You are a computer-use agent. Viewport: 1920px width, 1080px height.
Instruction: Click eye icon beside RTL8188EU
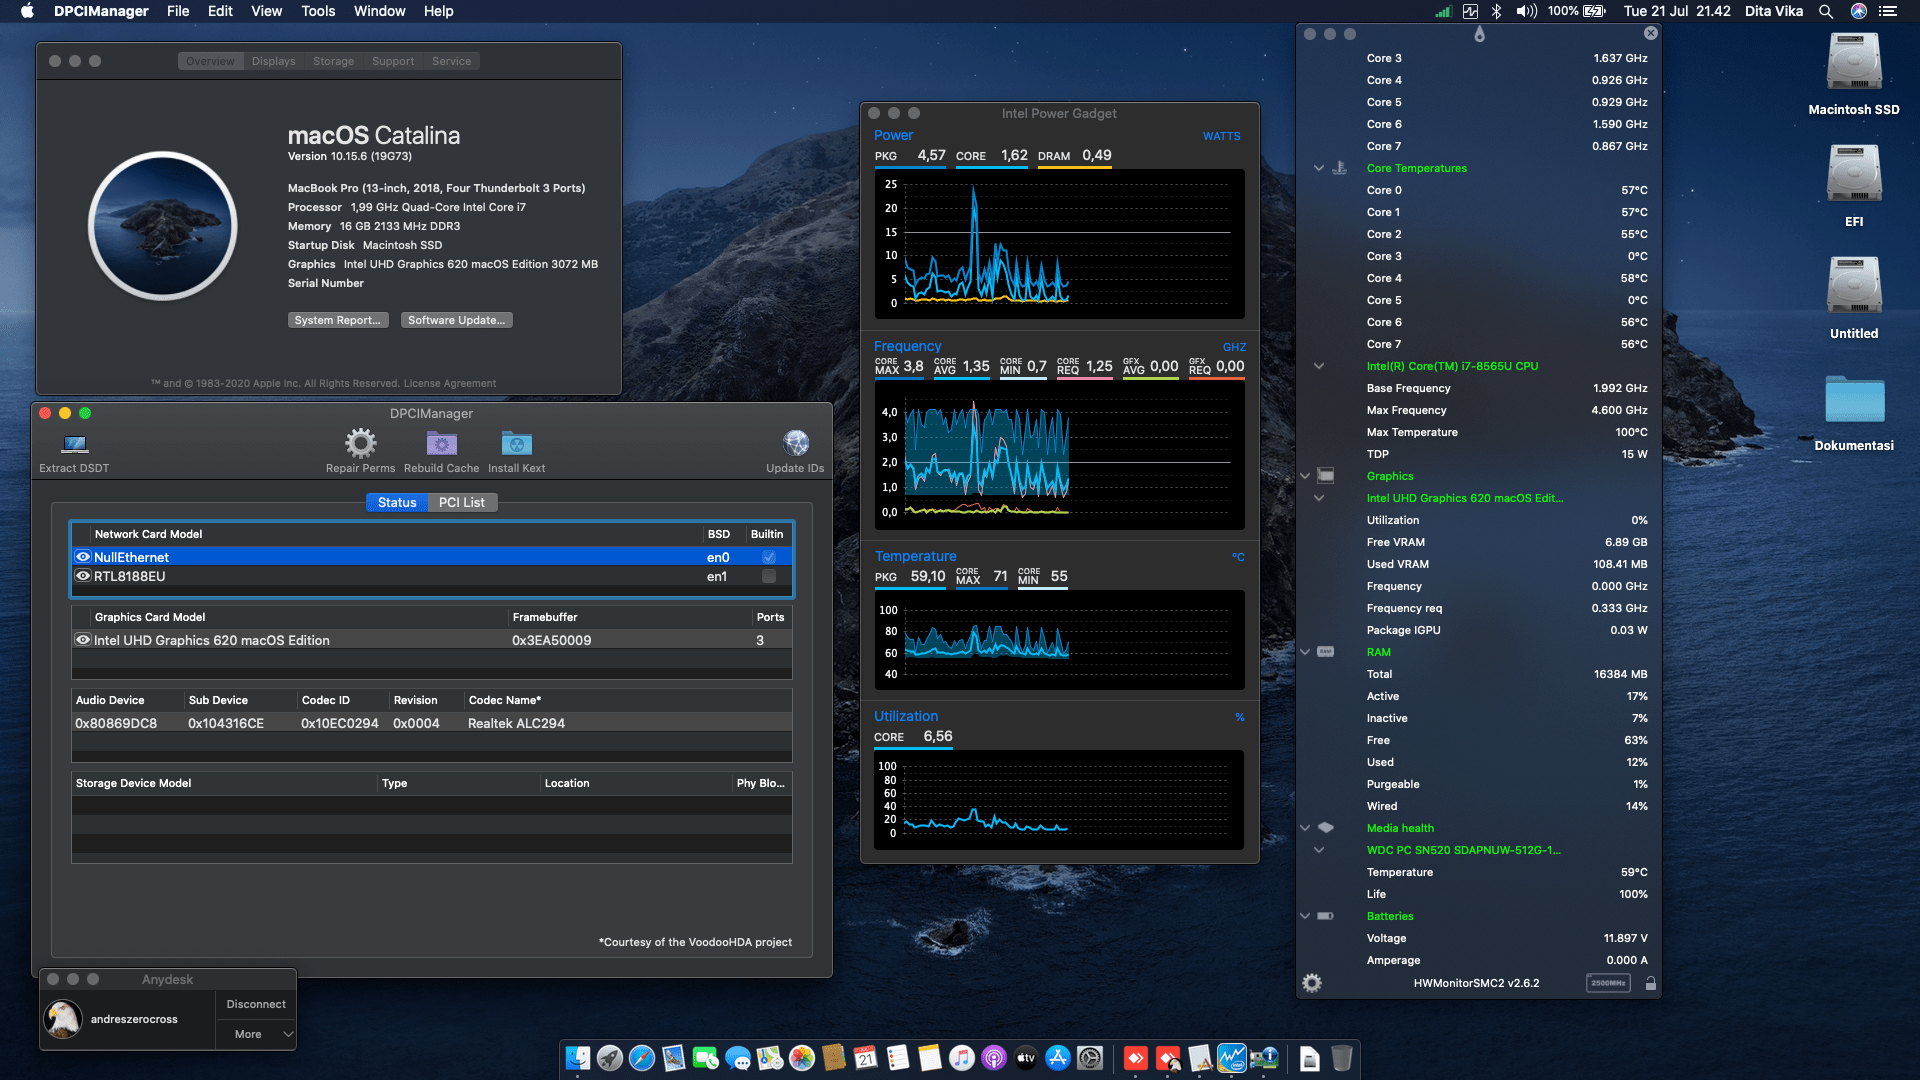[83, 576]
